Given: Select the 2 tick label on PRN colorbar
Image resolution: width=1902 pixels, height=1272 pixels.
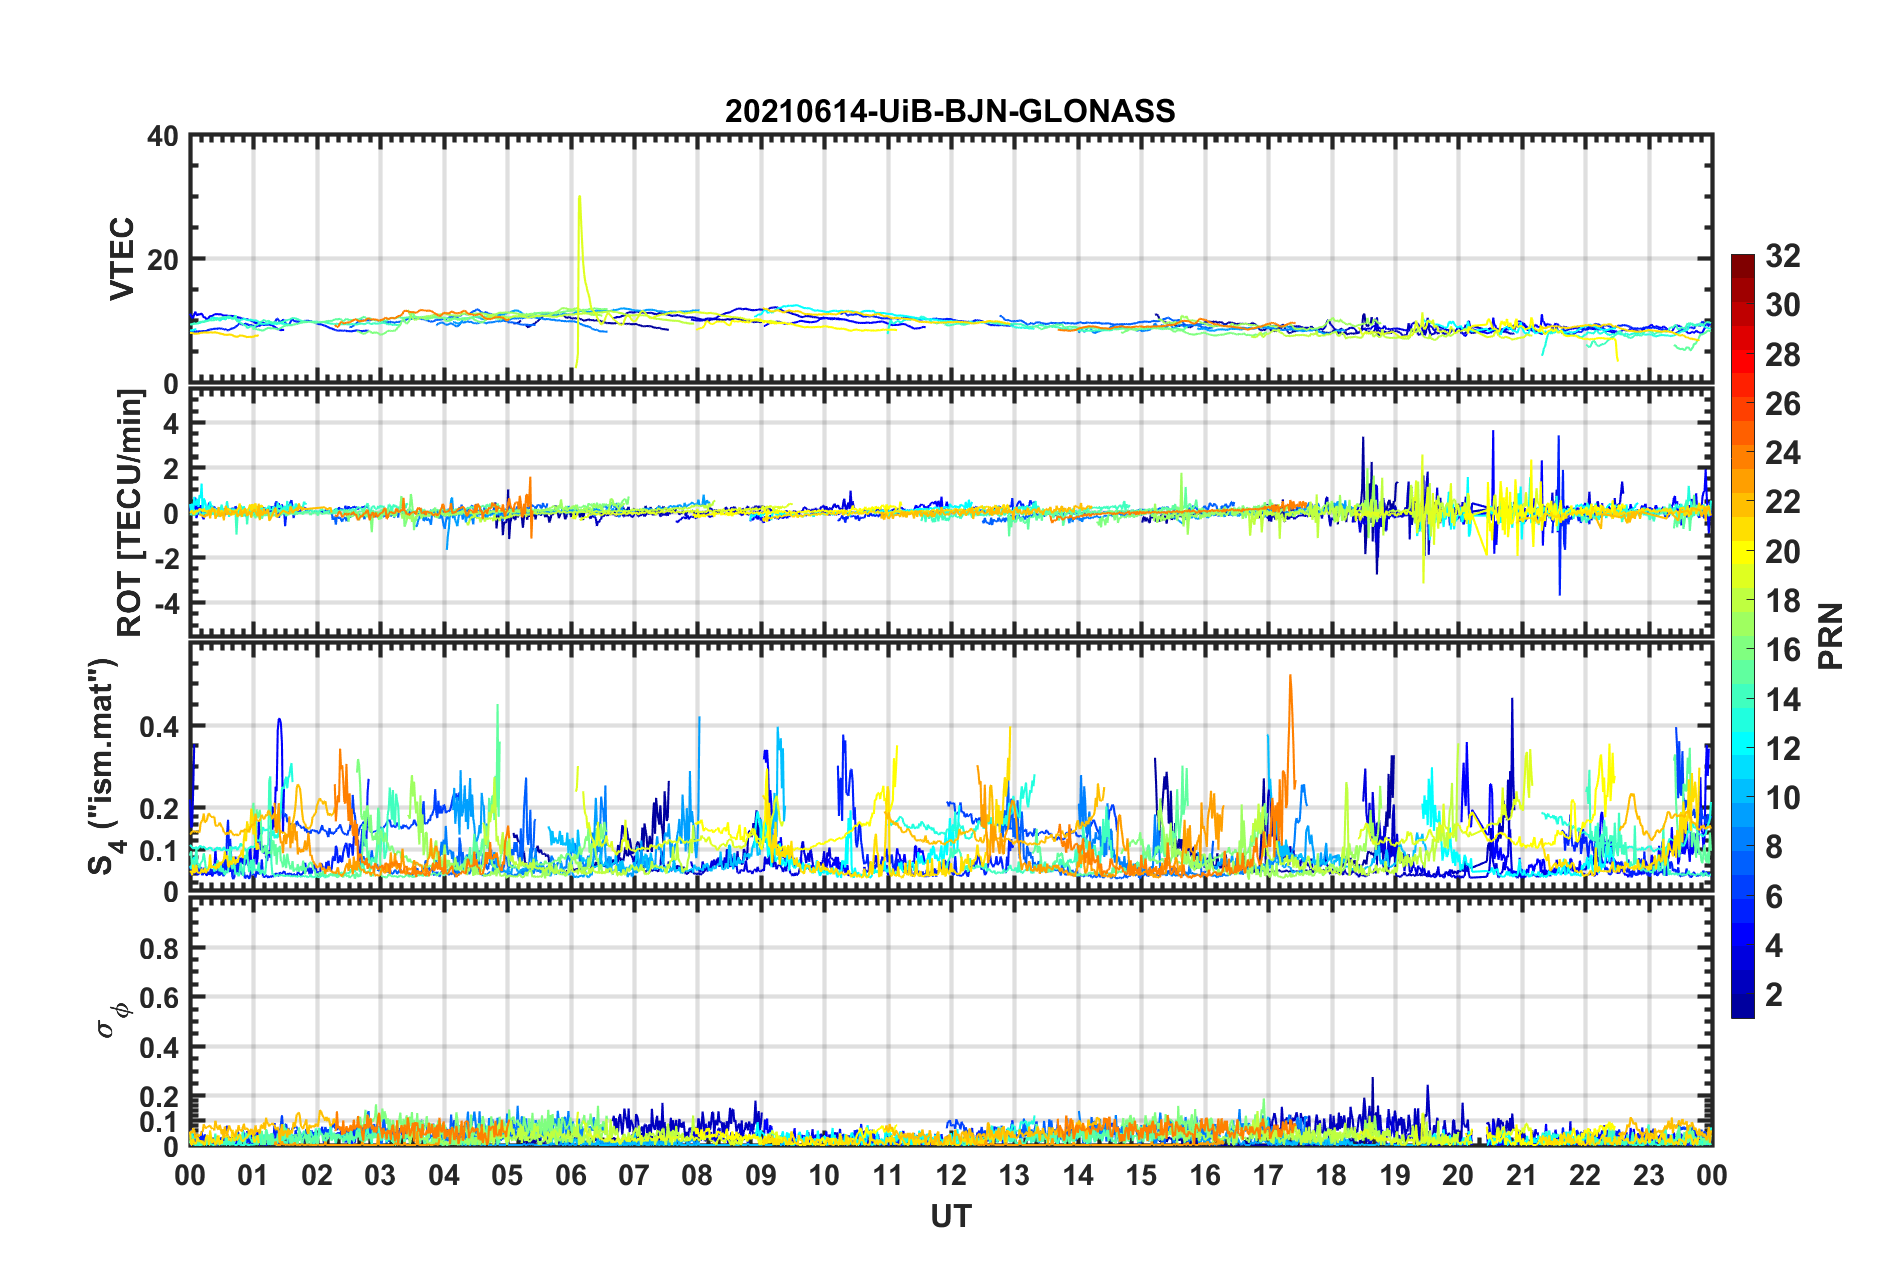Looking at the screenshot, I should (1774, 995).
